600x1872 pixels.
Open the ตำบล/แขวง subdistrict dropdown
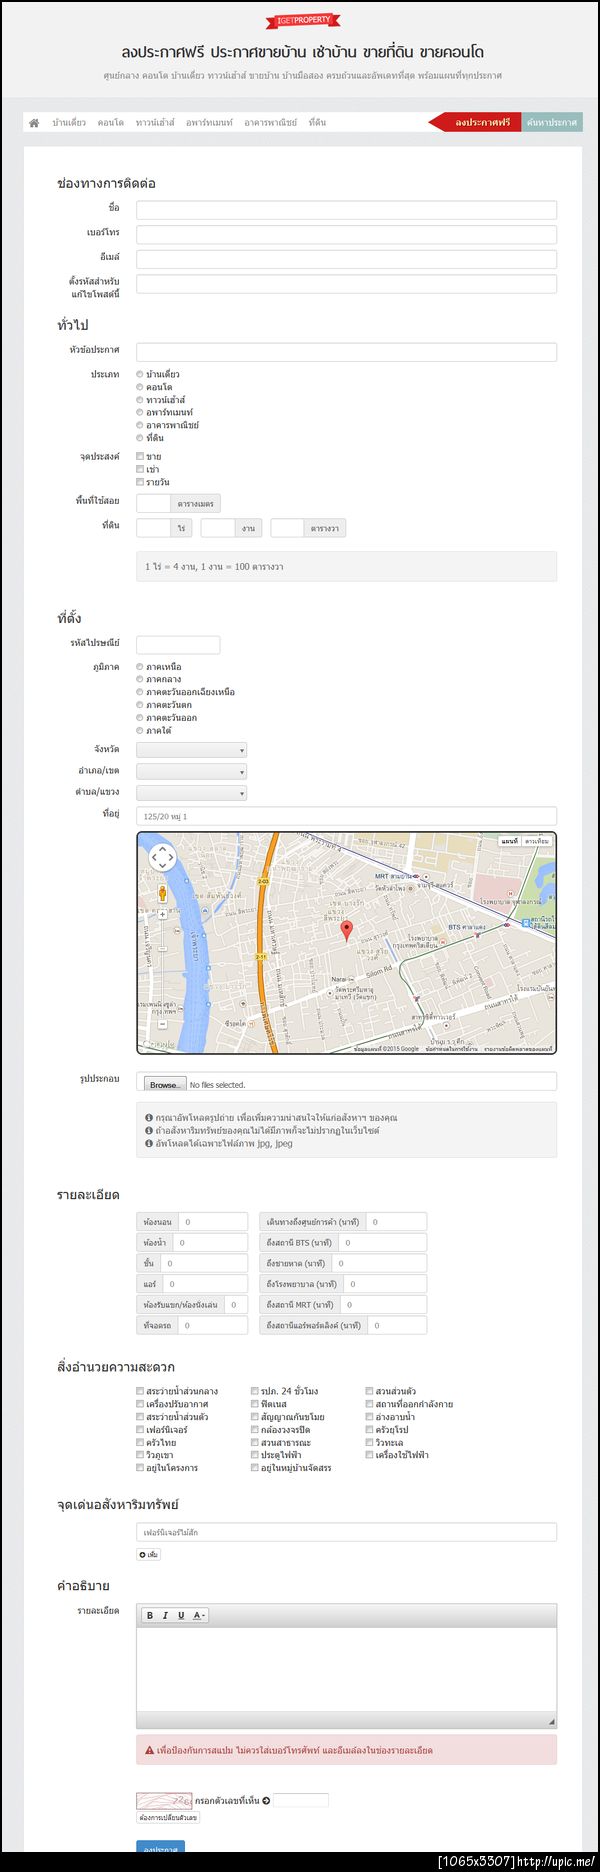click(191, 793)
